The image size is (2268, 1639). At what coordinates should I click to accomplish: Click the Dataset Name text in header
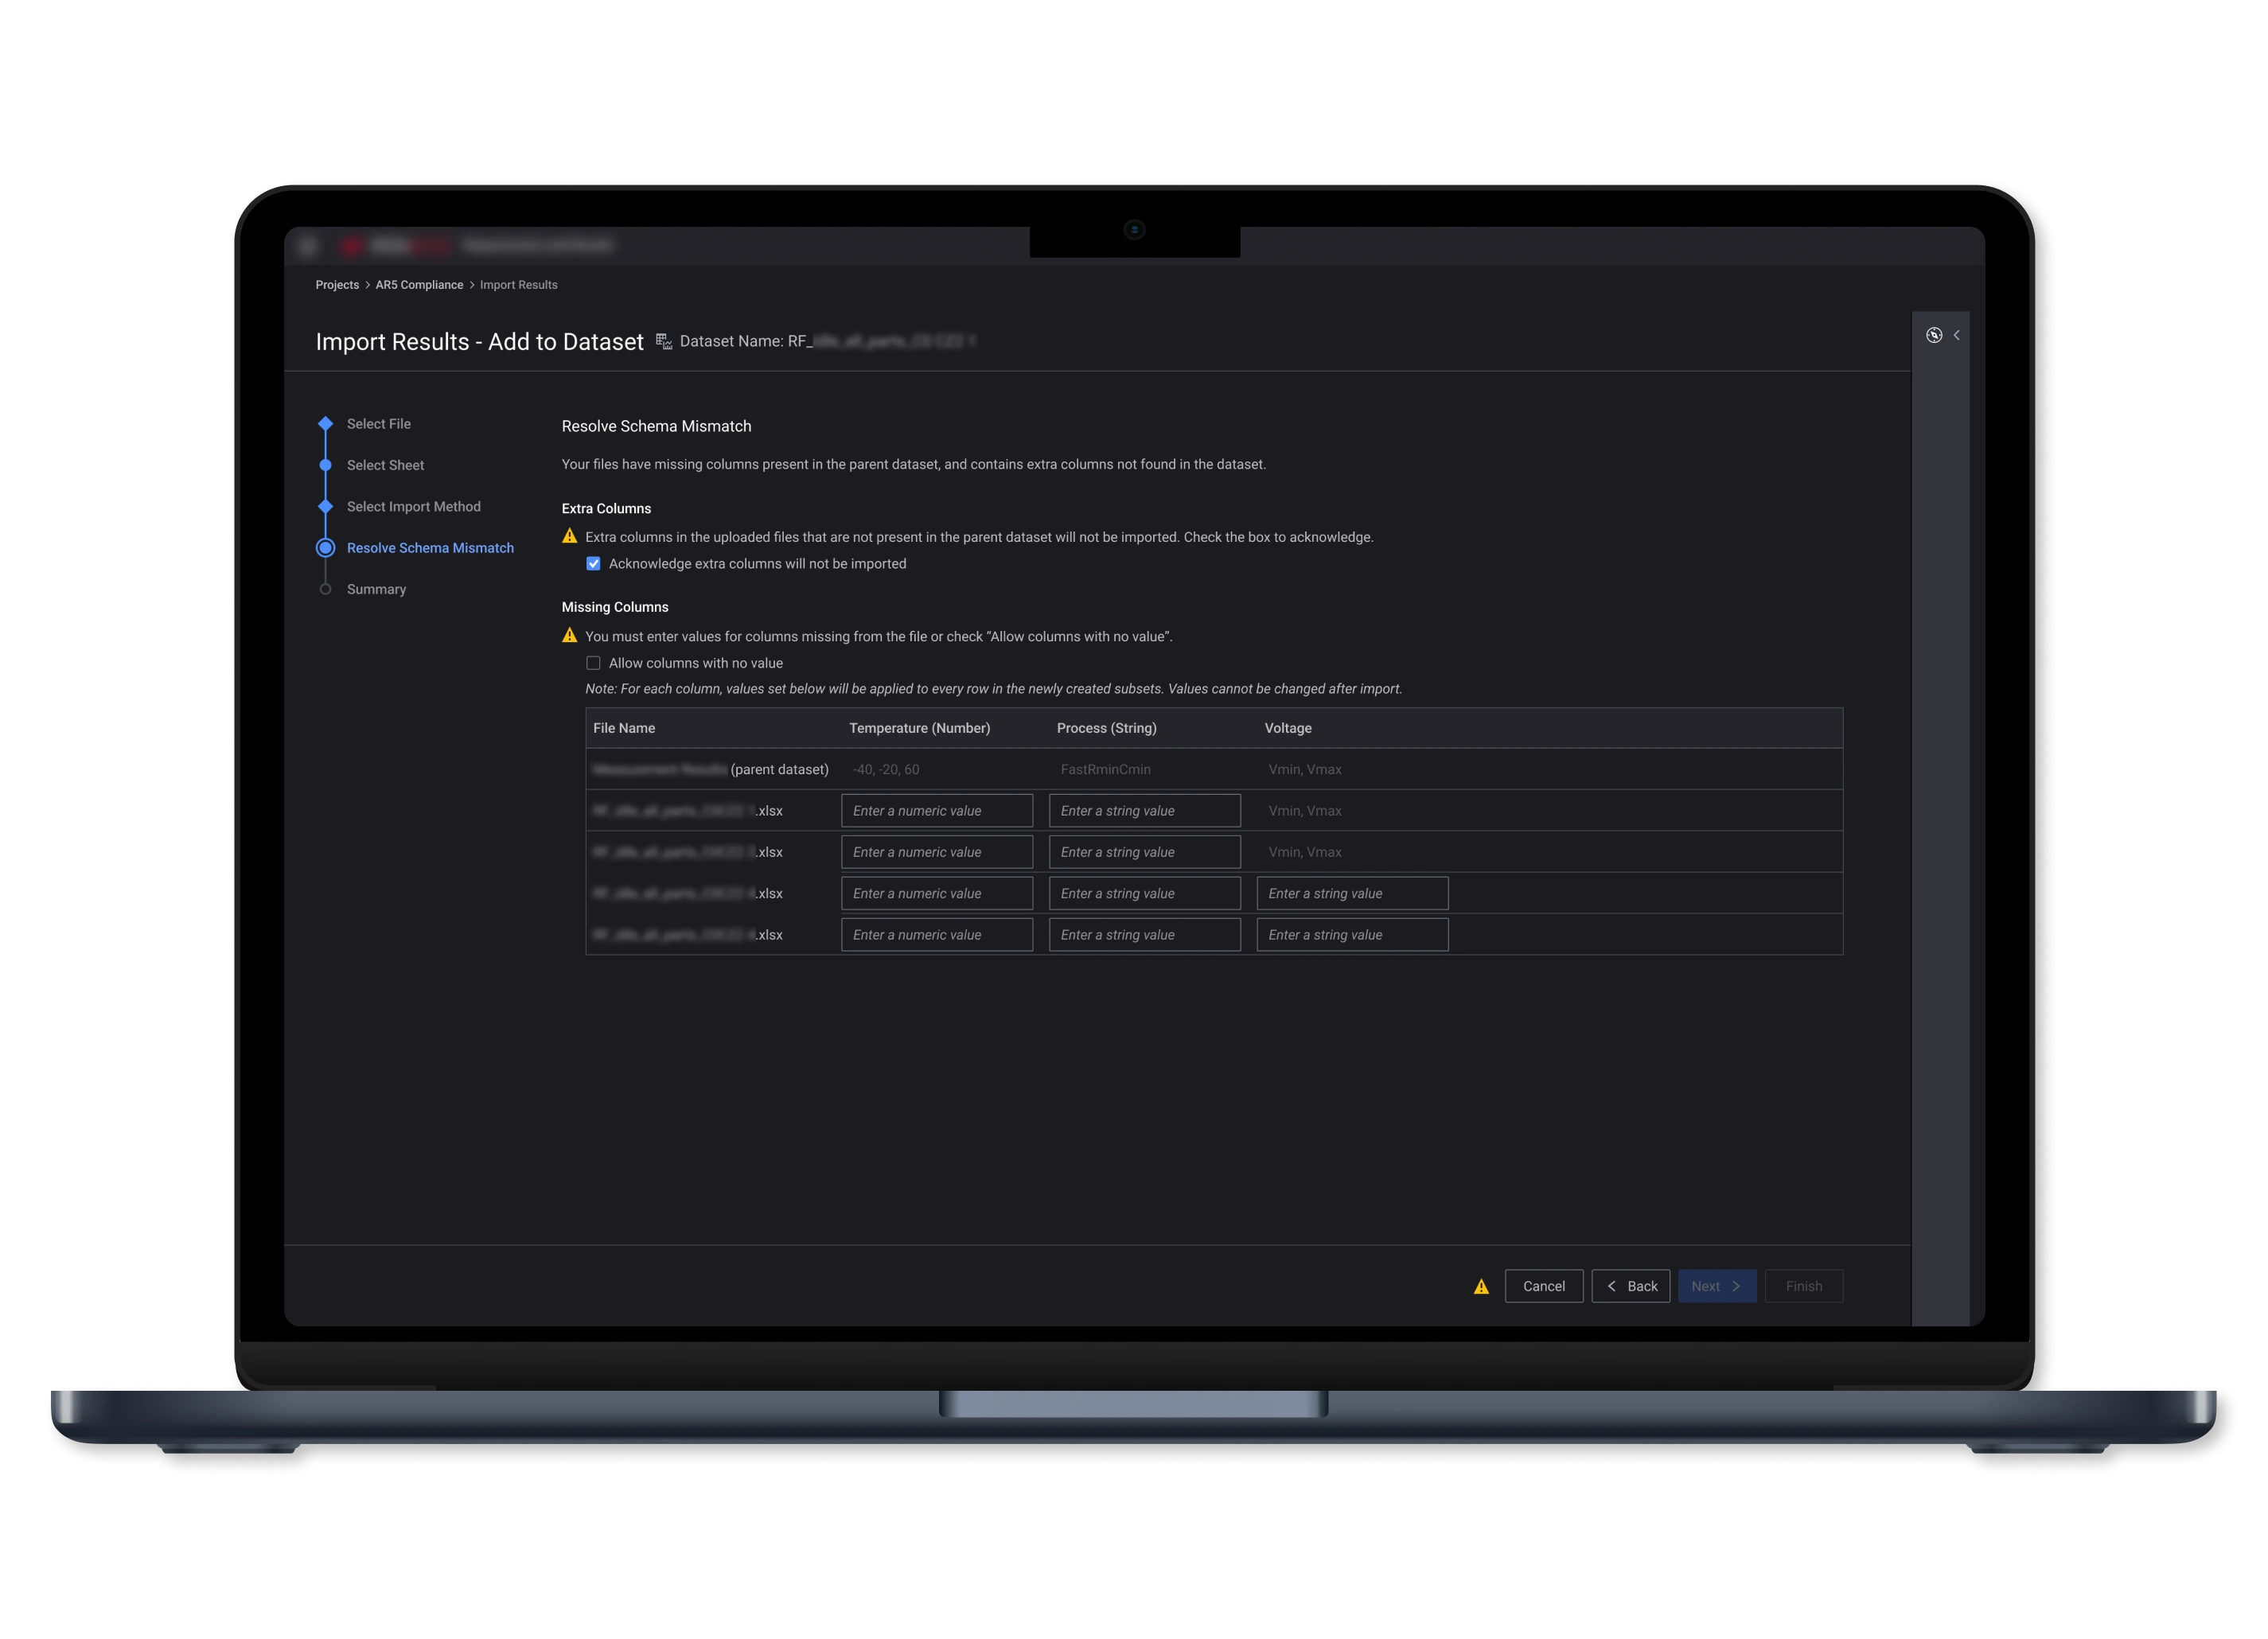pyautogui.click(x=828, y=342)
